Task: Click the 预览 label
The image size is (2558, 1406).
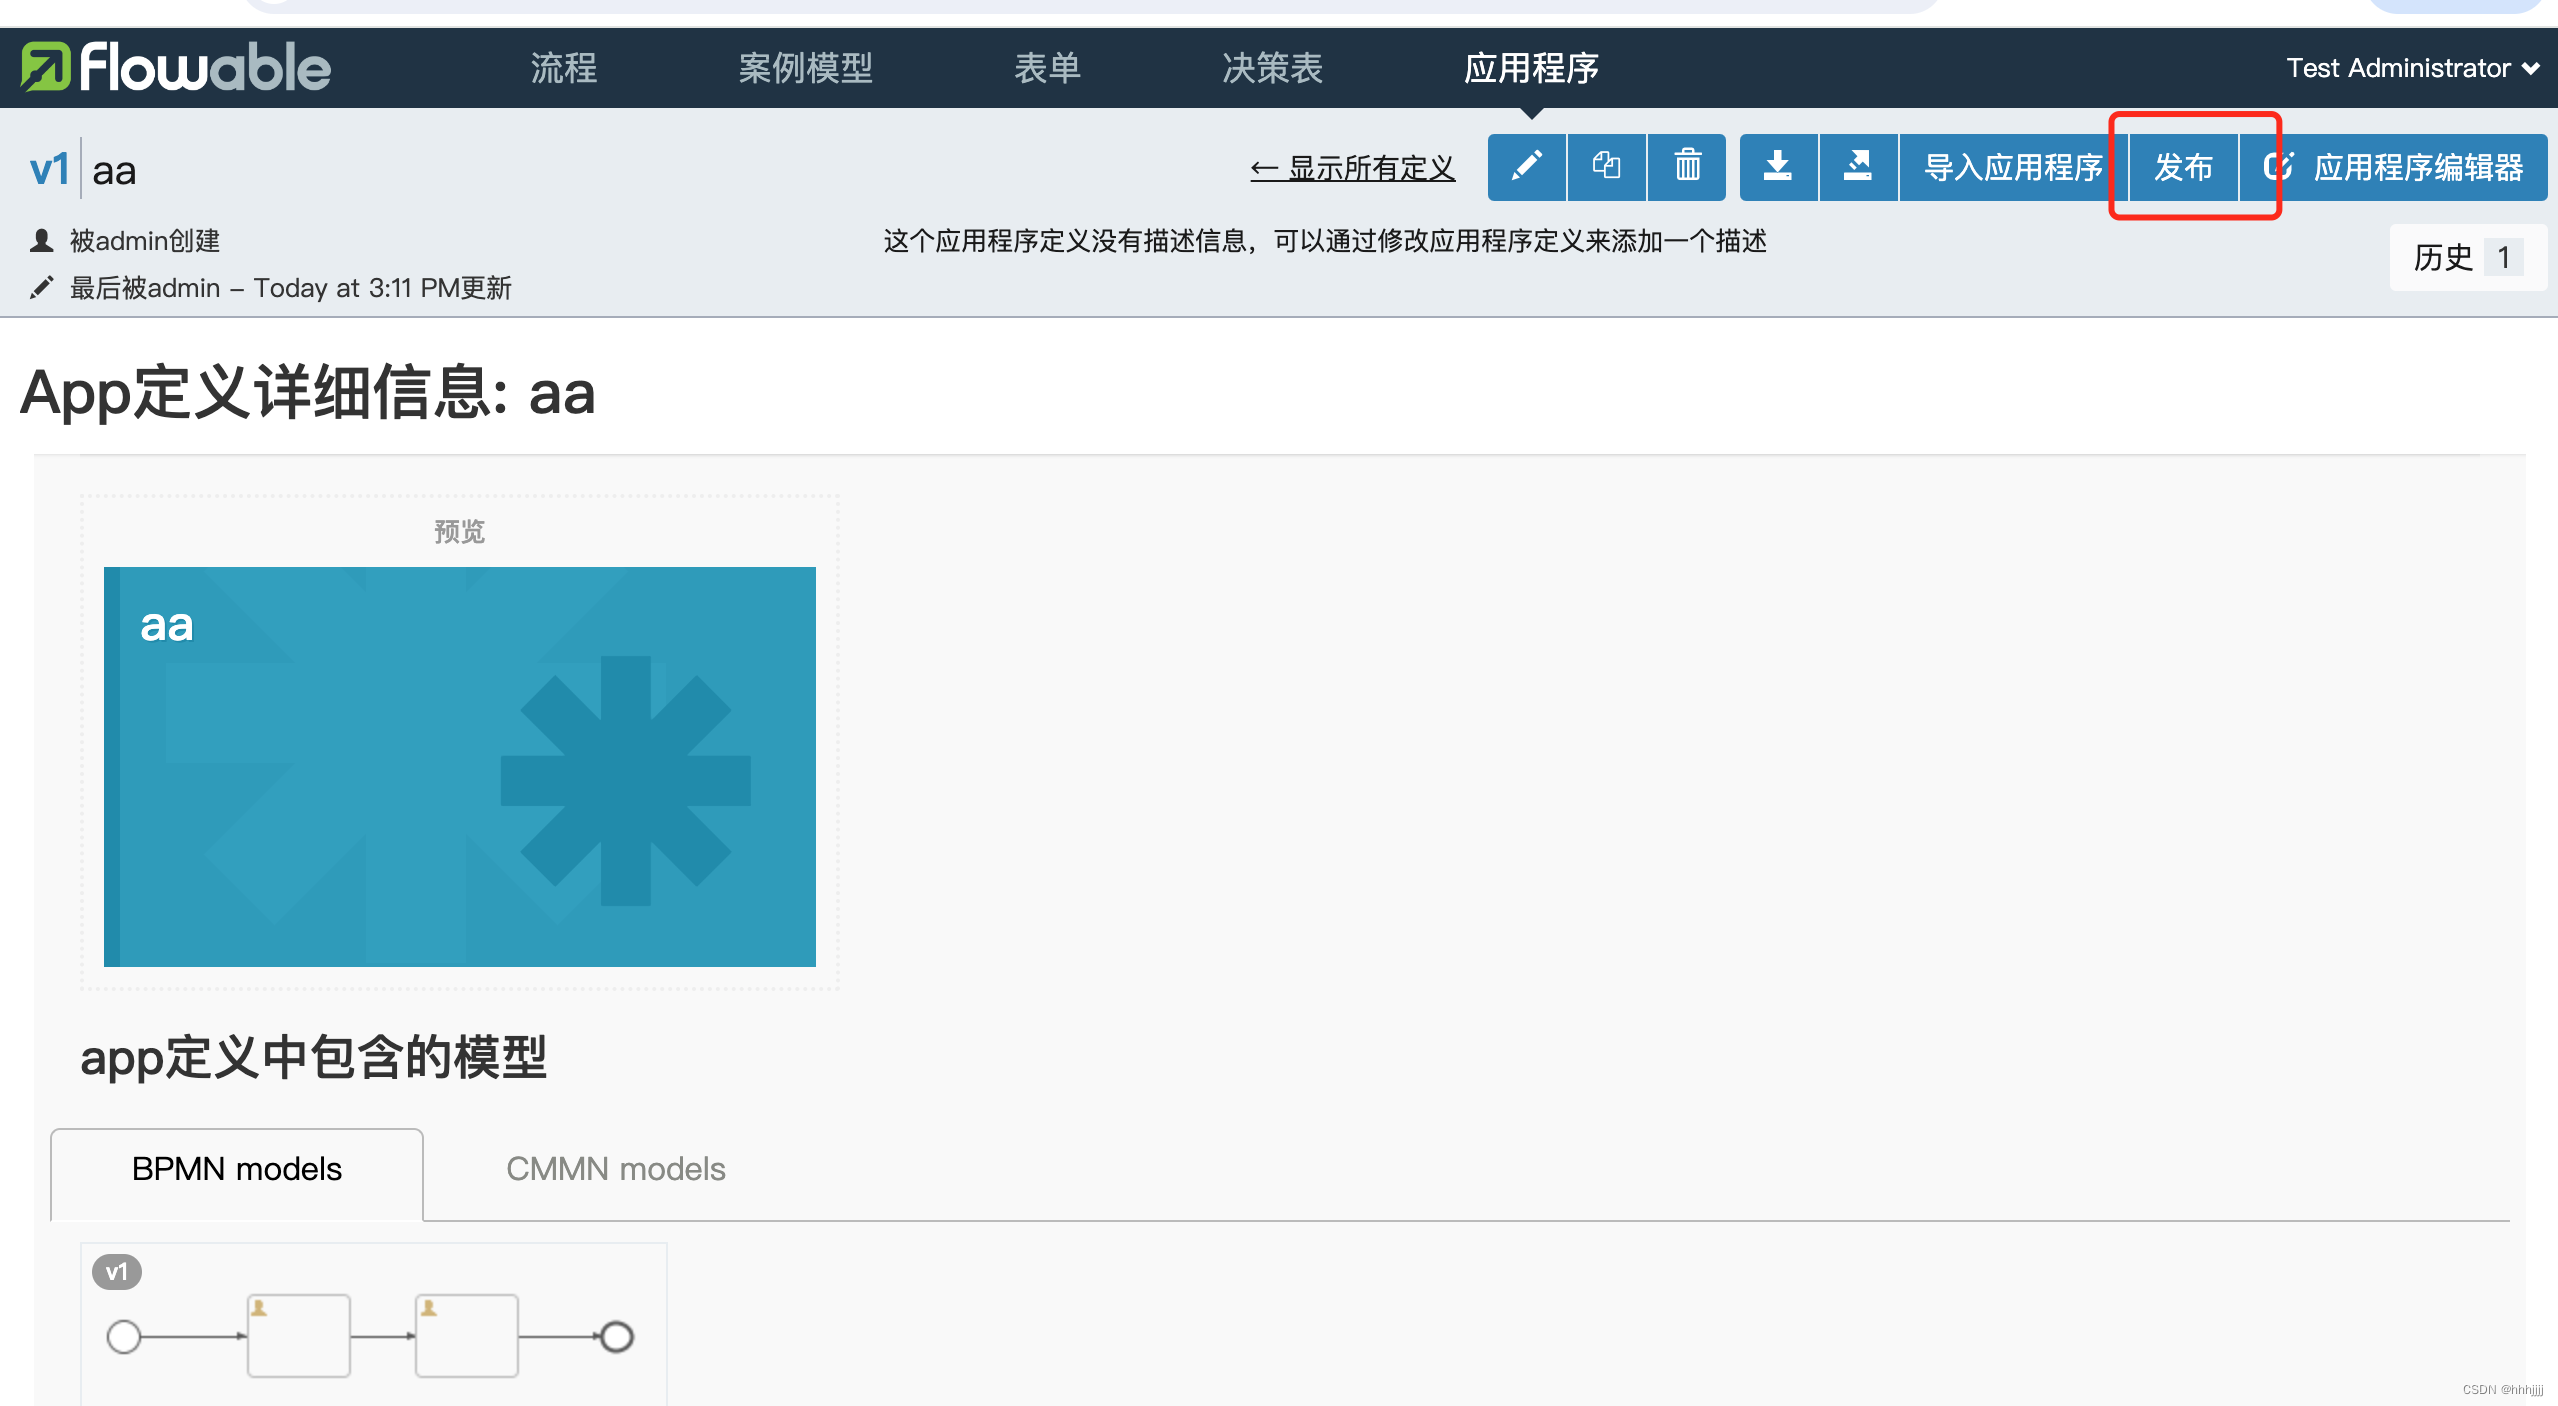Action: pyautogui.click(x=459, y=531)
